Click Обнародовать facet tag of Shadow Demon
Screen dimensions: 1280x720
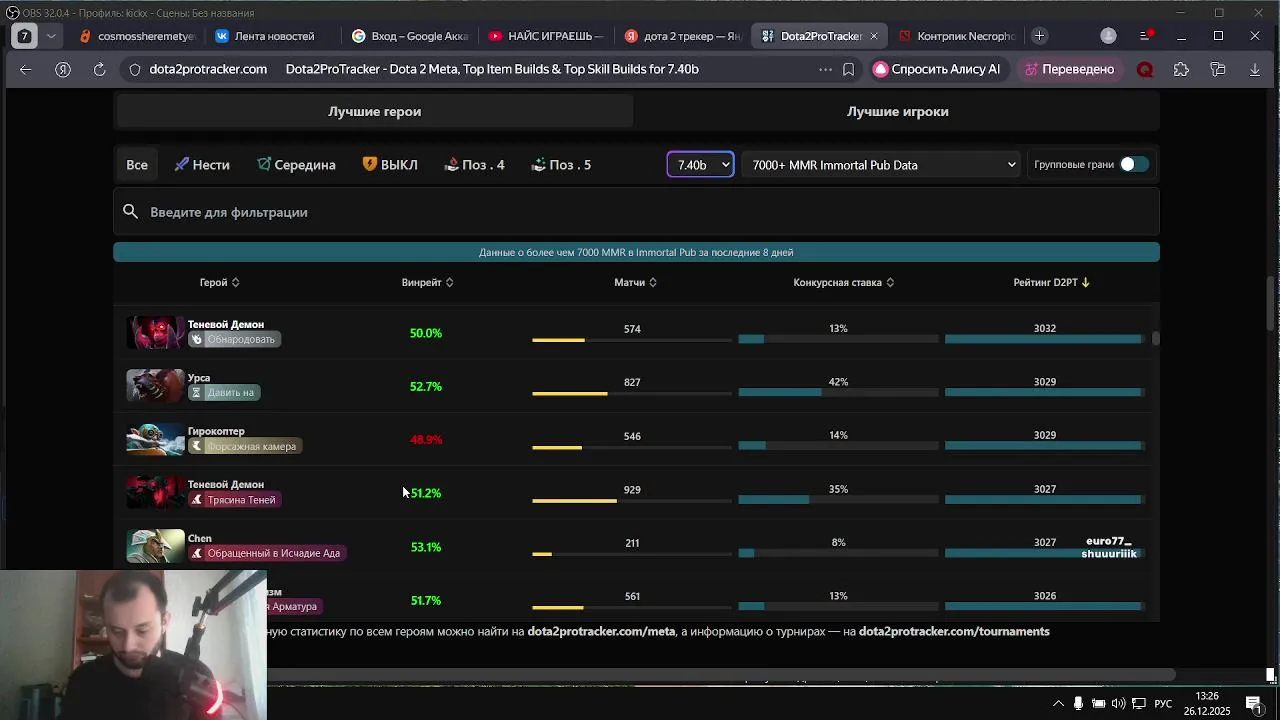coord(234,339)
